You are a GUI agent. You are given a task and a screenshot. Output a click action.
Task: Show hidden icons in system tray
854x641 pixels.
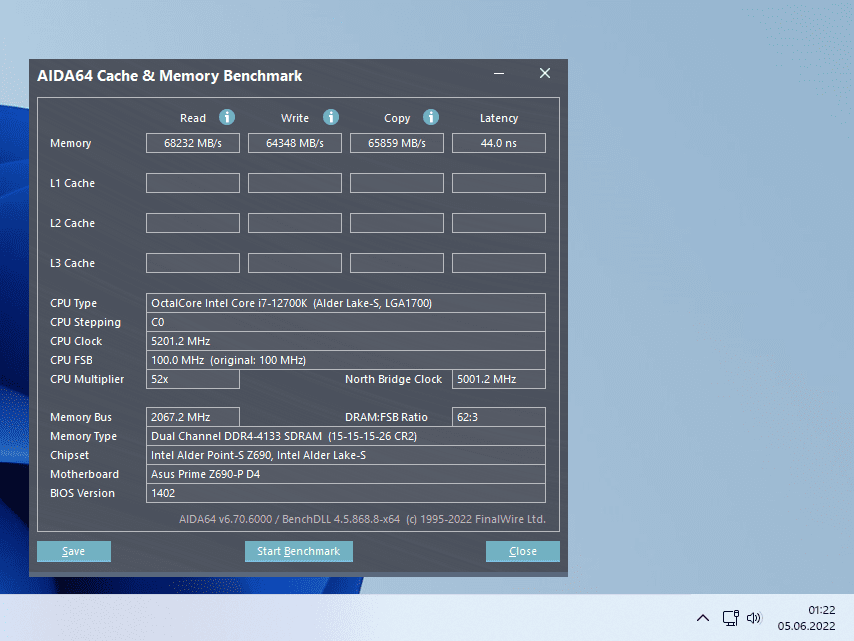[703, 618]
